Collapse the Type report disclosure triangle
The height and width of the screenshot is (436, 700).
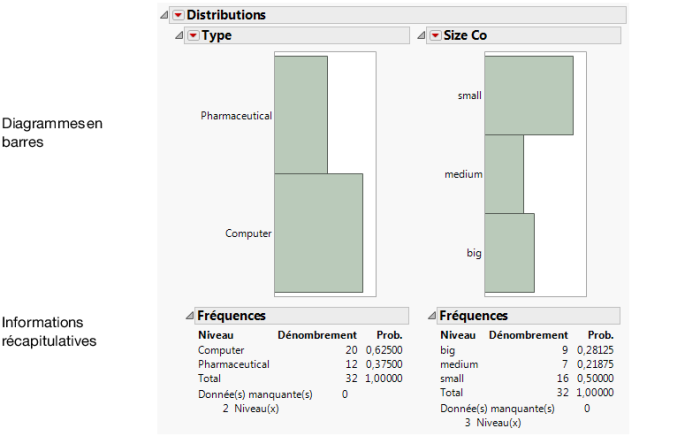click(180, 36)
